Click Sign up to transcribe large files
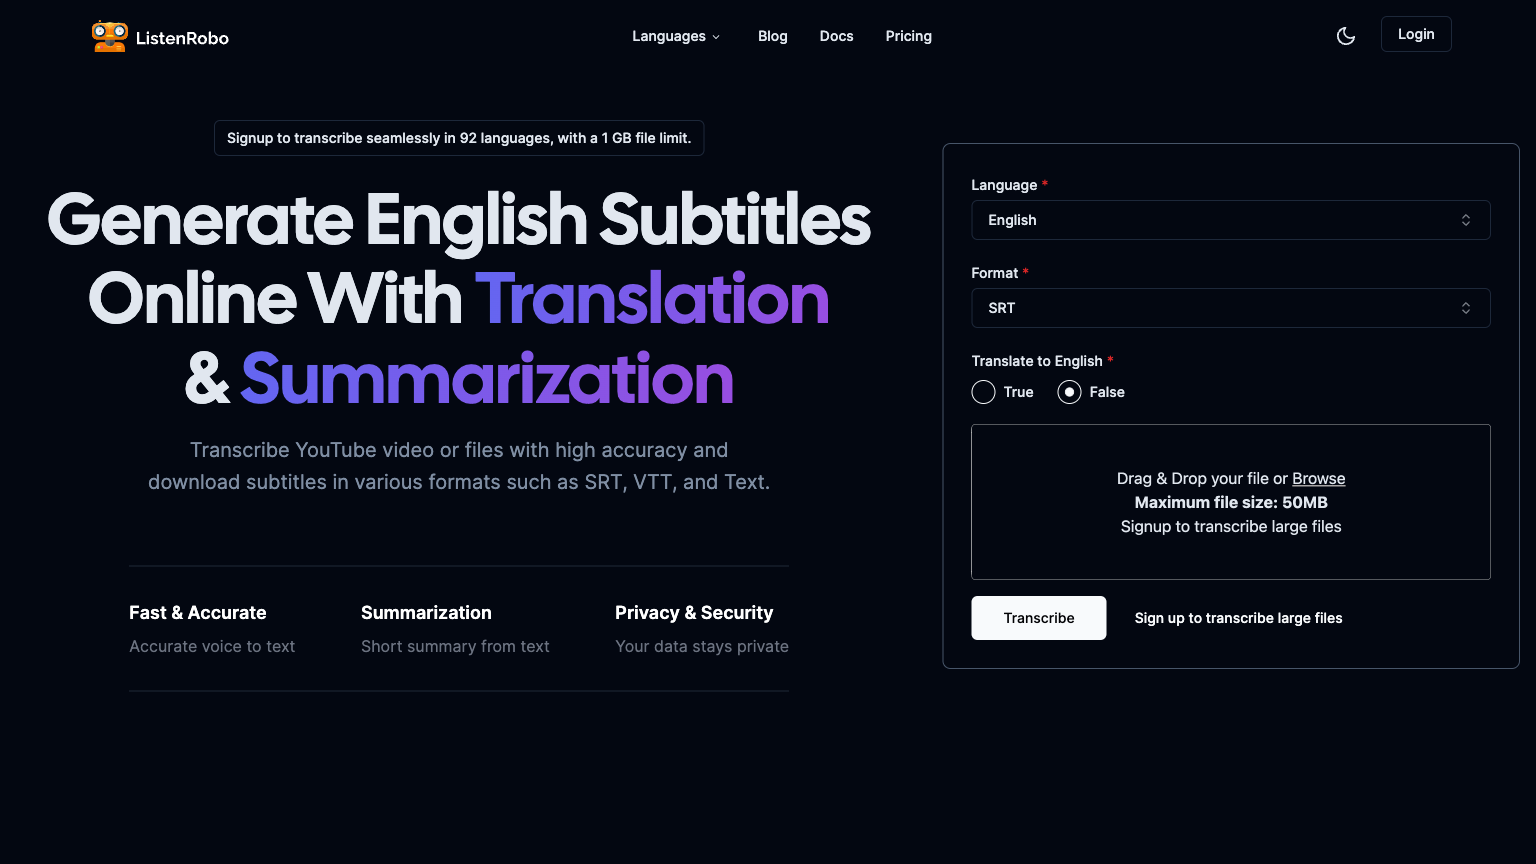The image size is (1536, 864). [1238, 618]
